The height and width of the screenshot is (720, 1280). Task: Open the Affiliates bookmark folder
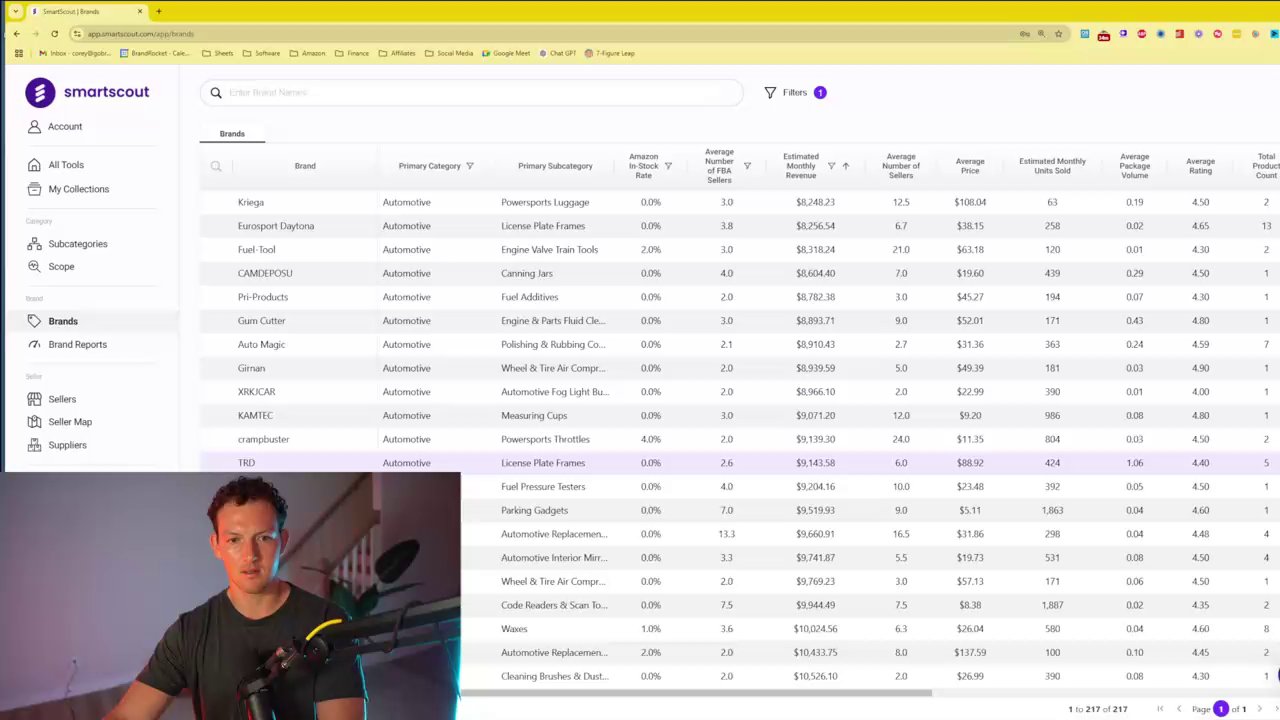[x=397, y=54]
